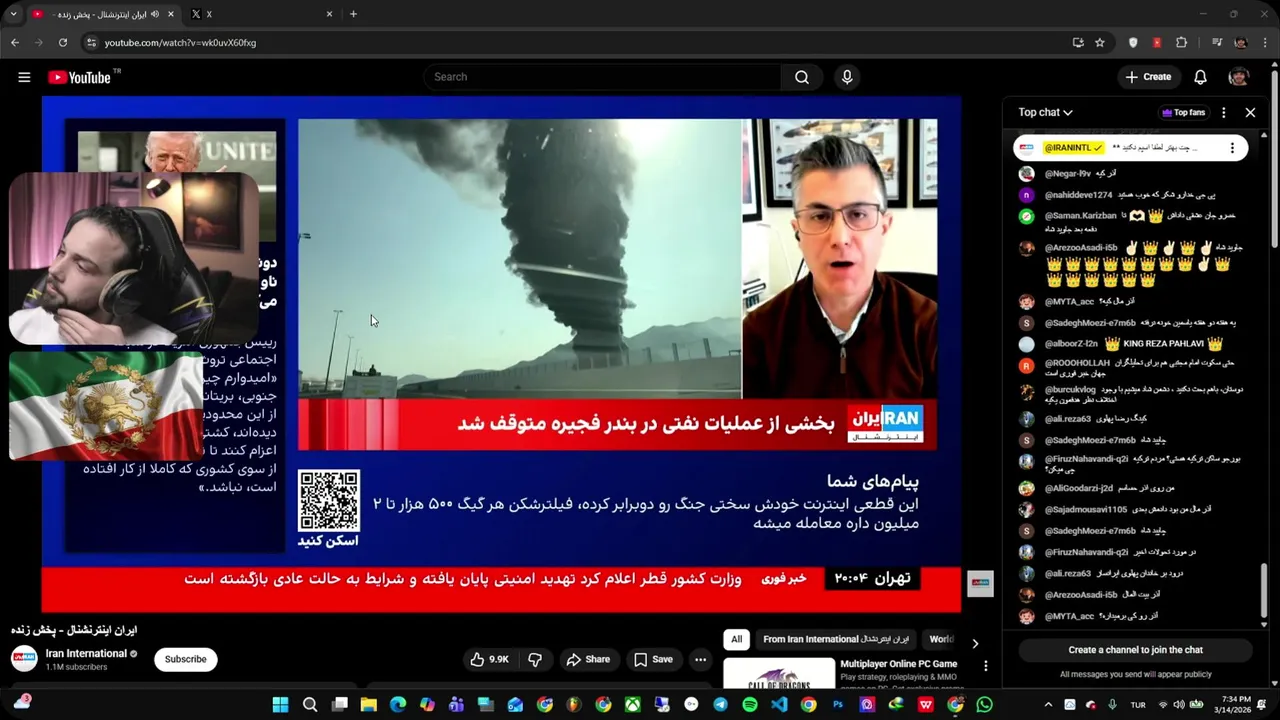
Task: Open pinned IRANINTL message options
Action: pos(1232,147)
